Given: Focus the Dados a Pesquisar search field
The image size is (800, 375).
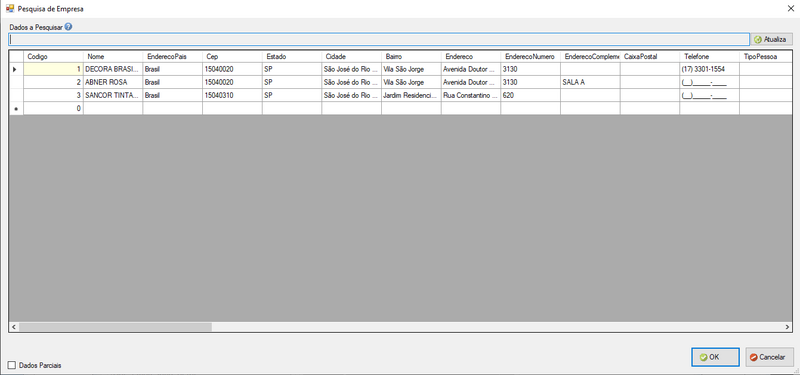Looking at the screenshot, I should (x=379, y=39).
